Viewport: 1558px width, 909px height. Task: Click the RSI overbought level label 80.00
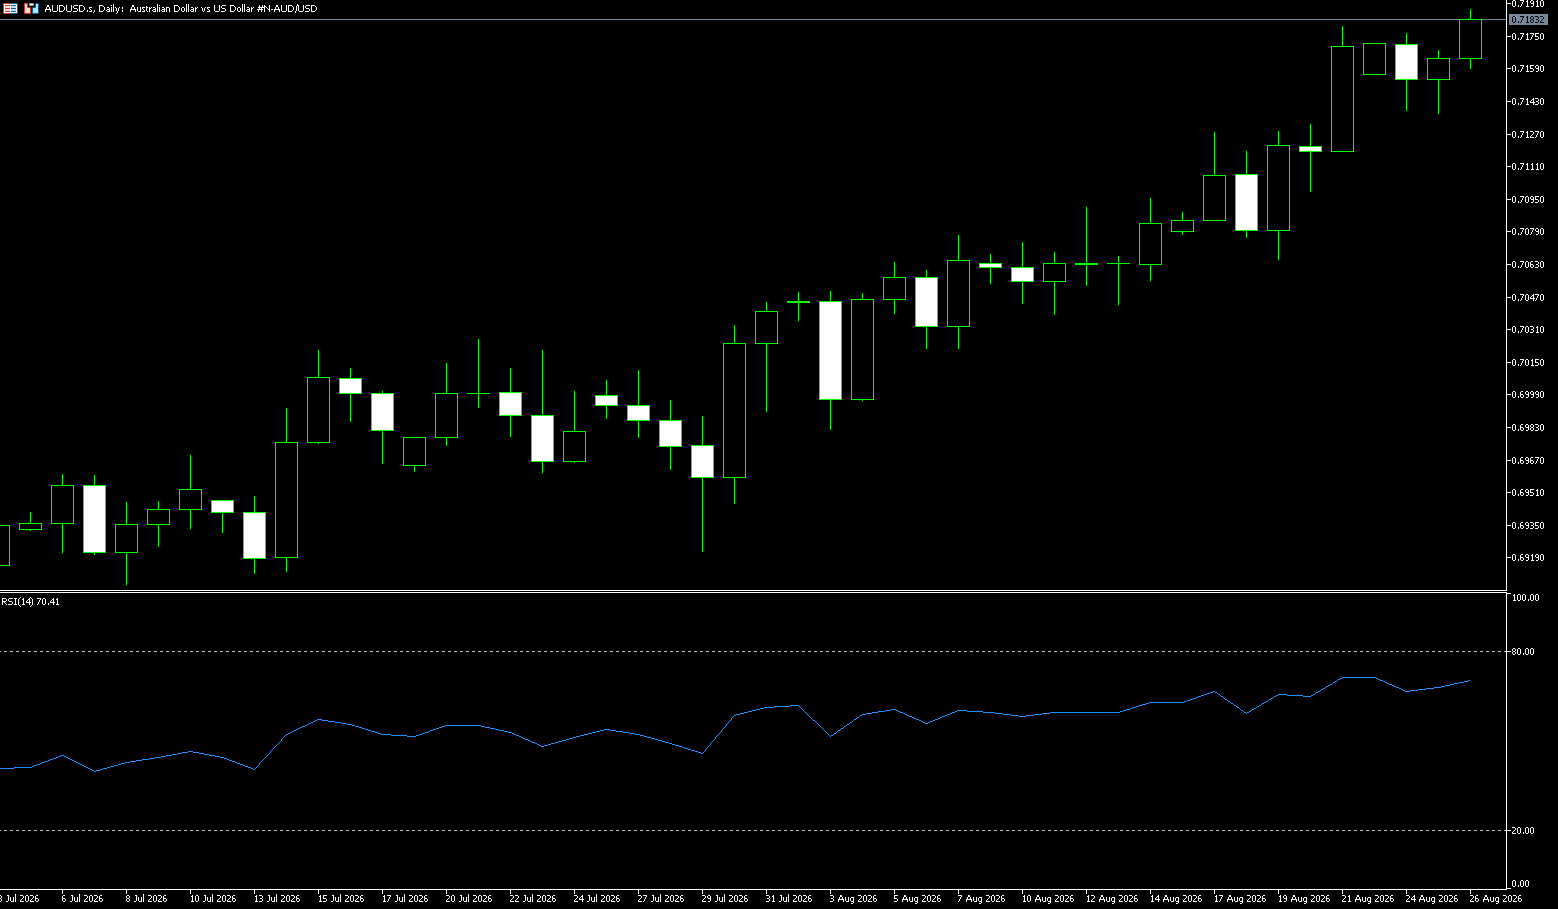click(x=1523, y=652)
